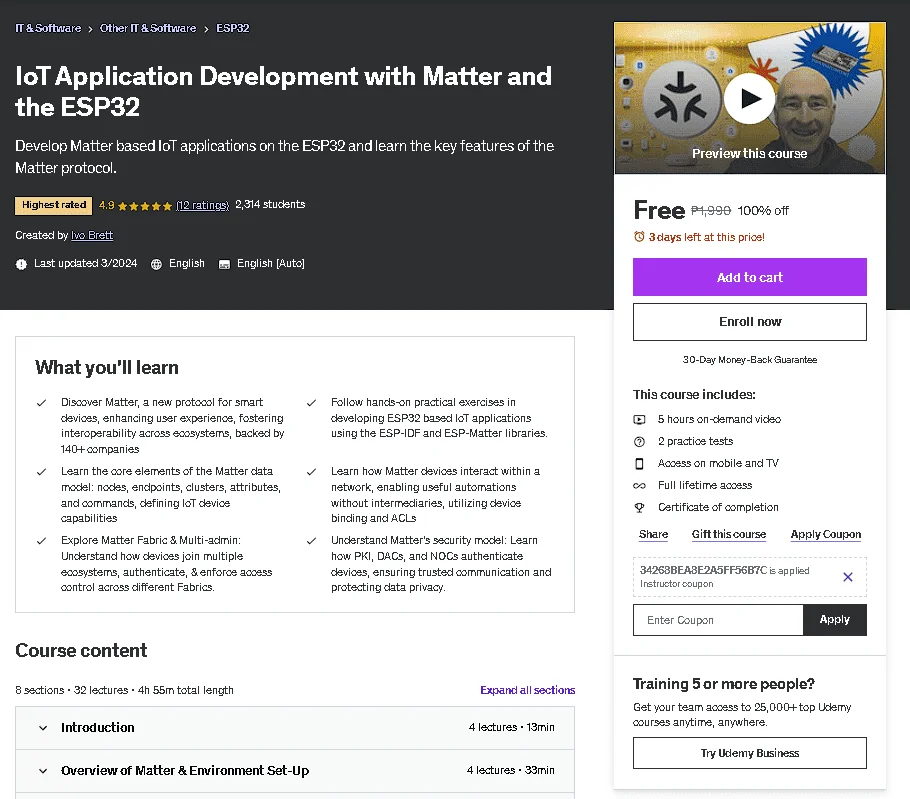Click 'Full lifetime access' text
Screen dimensions: 910x799
705,485
